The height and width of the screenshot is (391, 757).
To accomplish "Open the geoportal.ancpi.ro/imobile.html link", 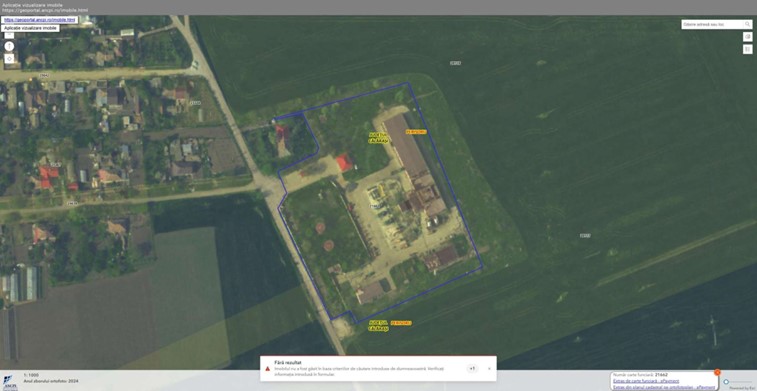I will click(39, 20).
